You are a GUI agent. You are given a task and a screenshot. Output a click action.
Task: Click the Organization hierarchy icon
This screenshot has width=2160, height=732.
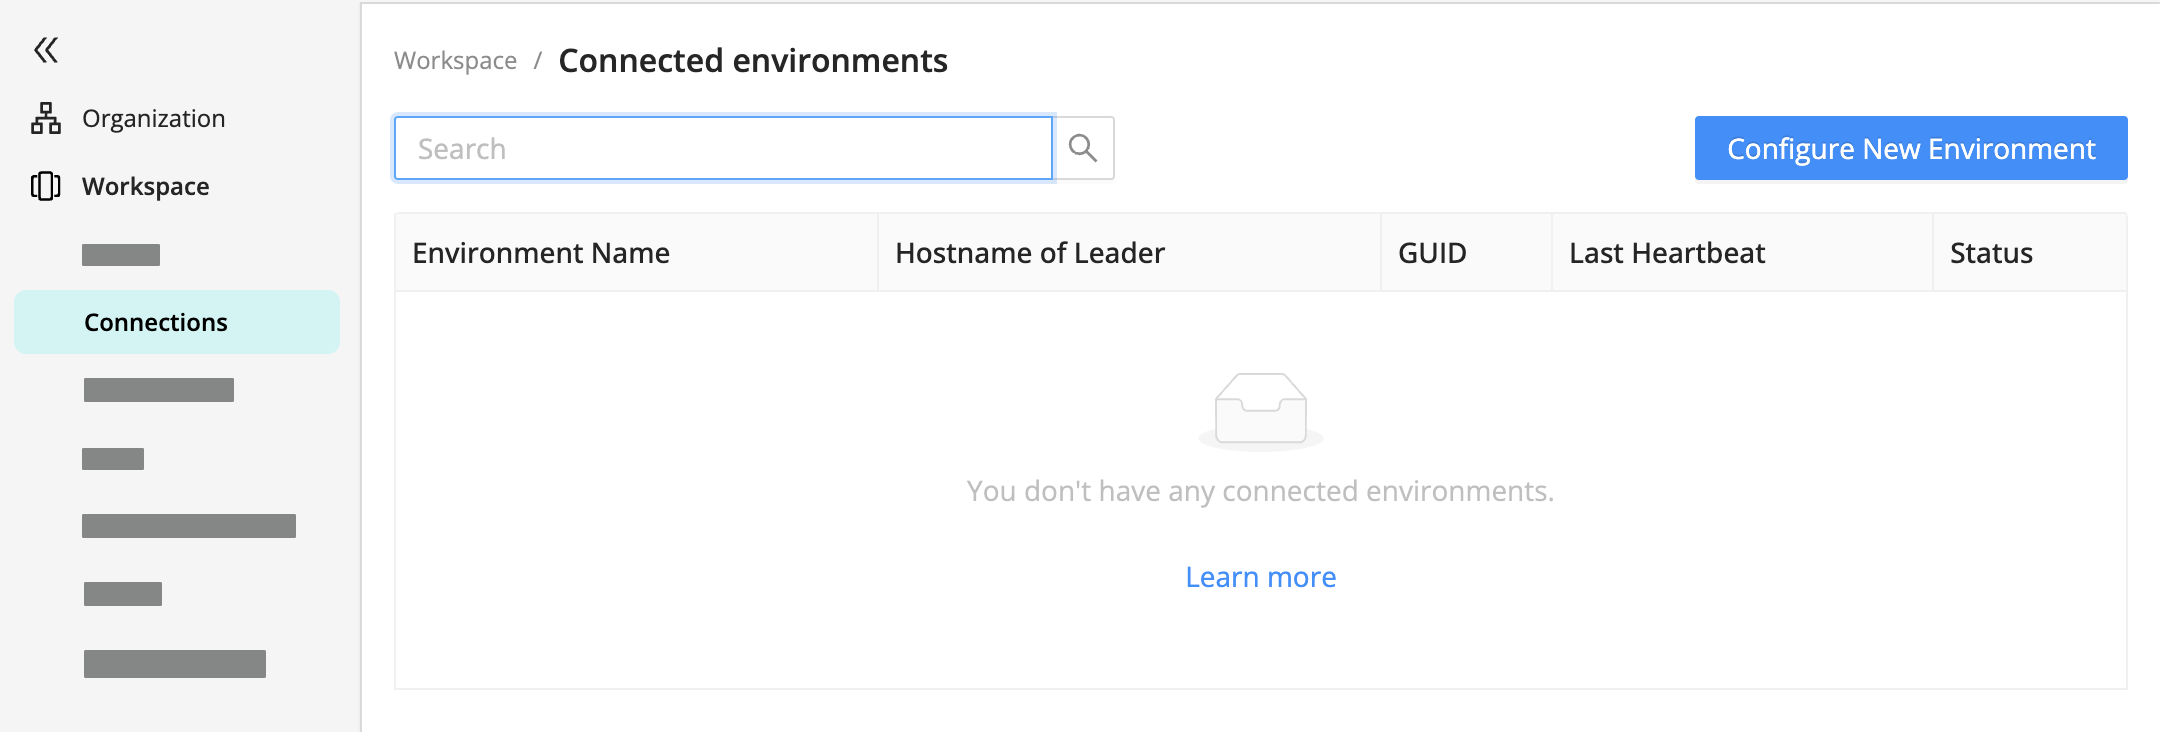(44, 116)
